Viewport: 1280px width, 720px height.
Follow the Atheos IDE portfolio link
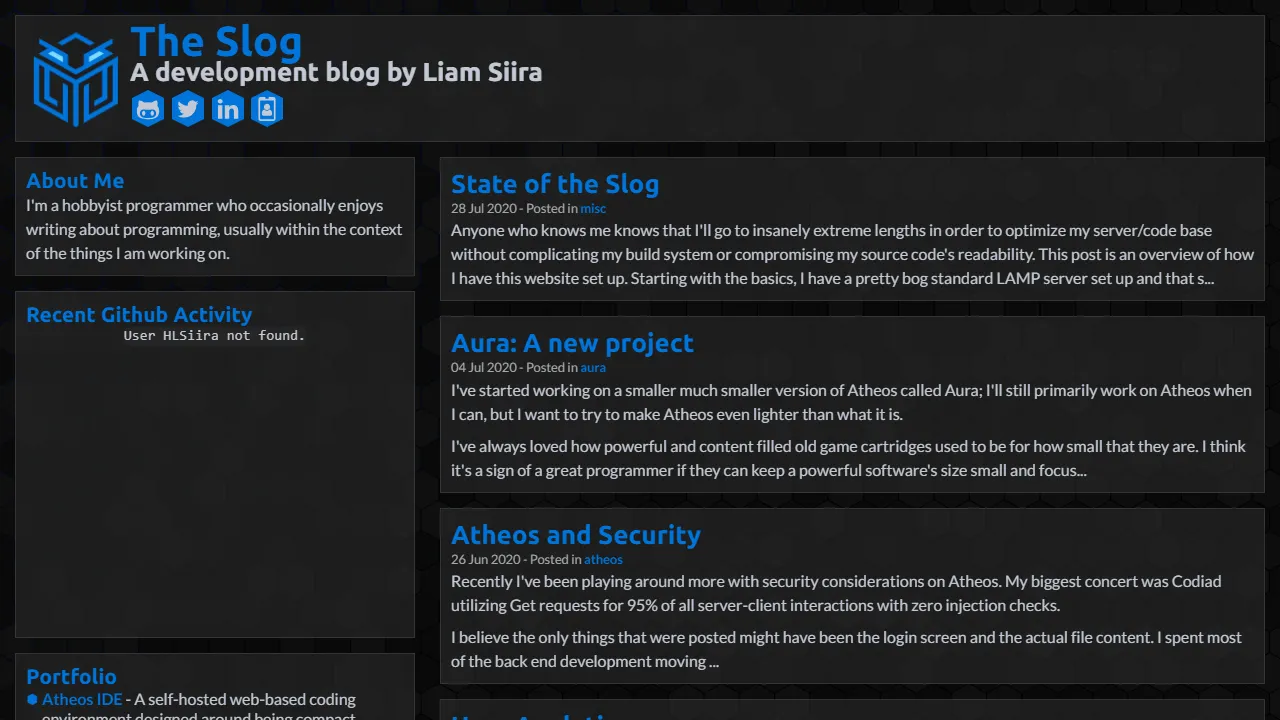[x=81, y=699]
